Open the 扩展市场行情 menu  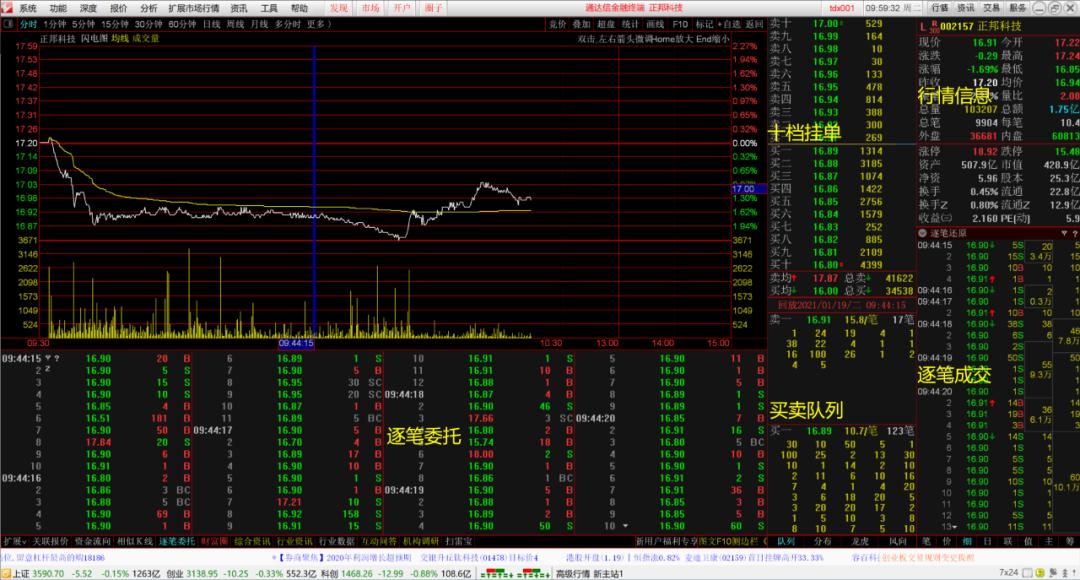click(194, 8)
